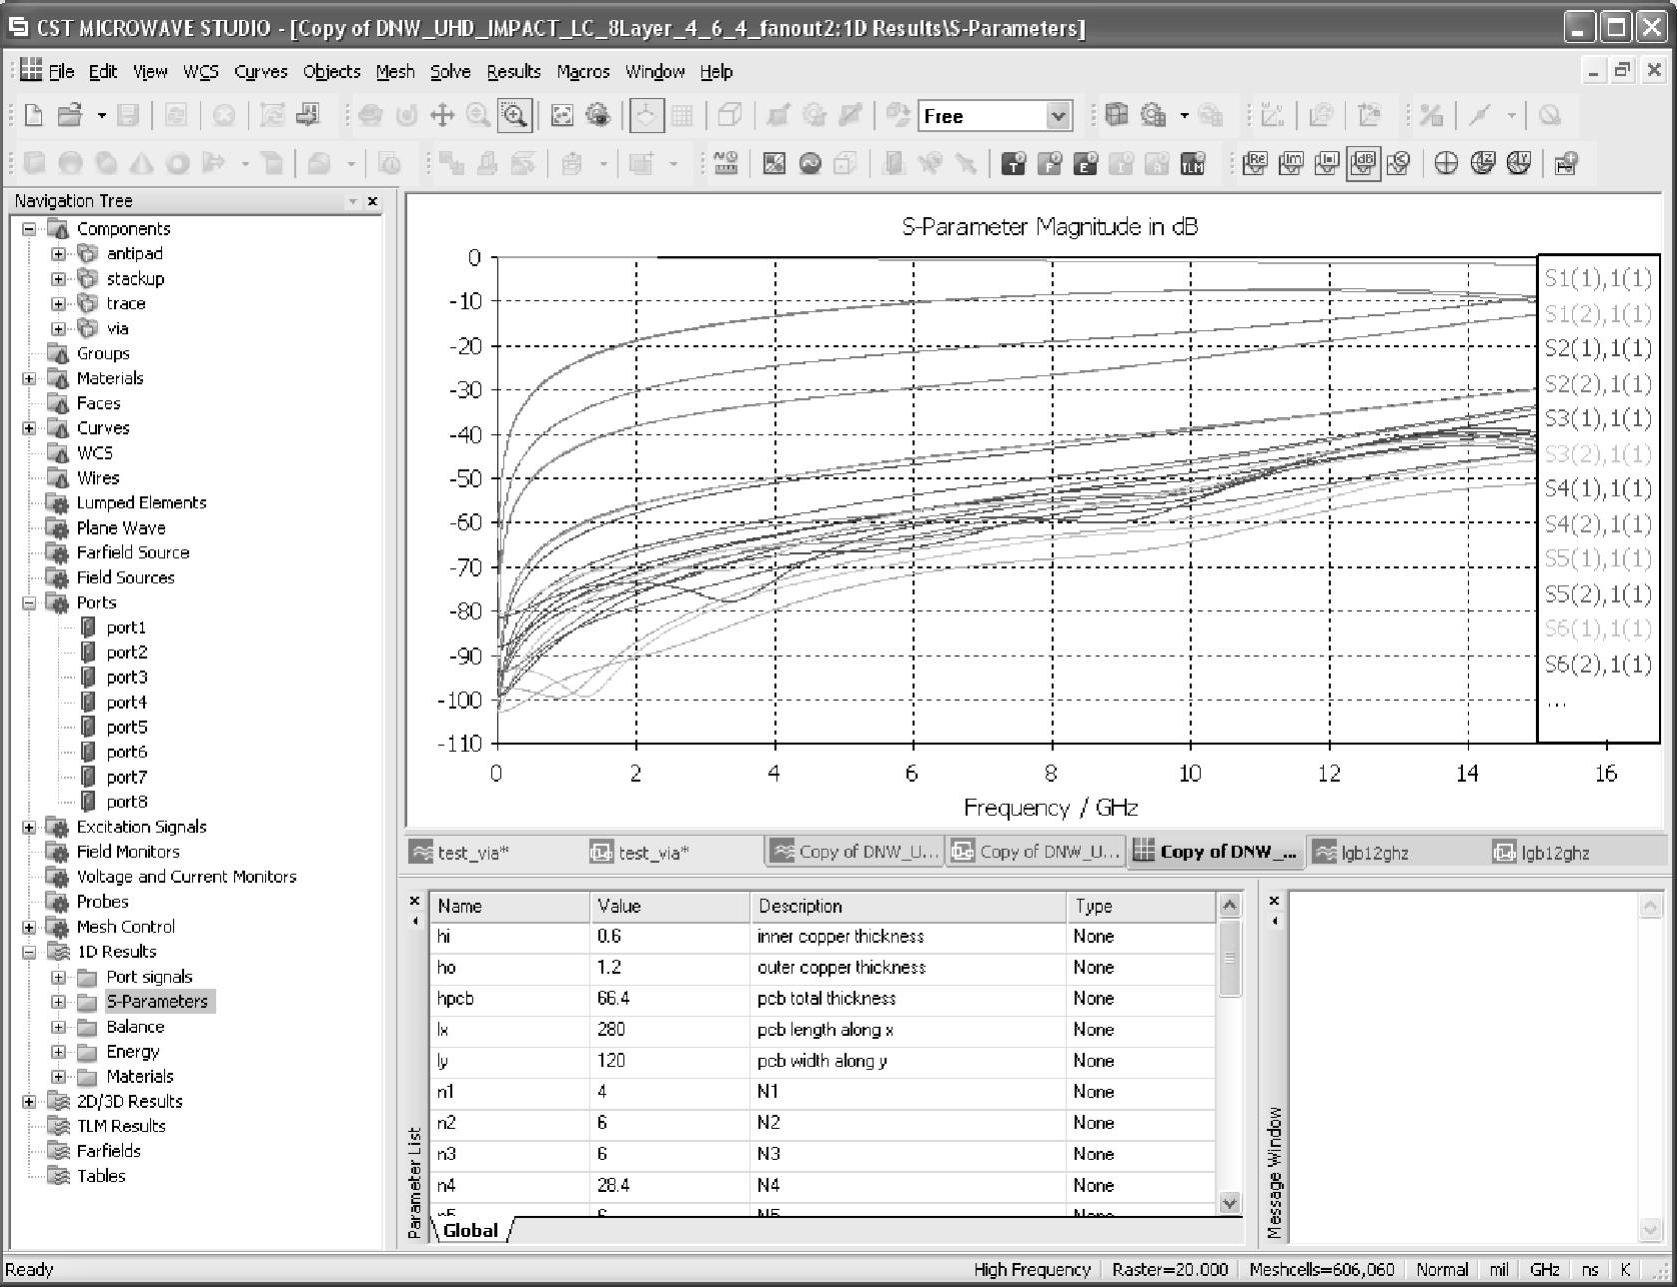
Task: Switch plot to Real part (Re)
Action: tap(1255, 164)
